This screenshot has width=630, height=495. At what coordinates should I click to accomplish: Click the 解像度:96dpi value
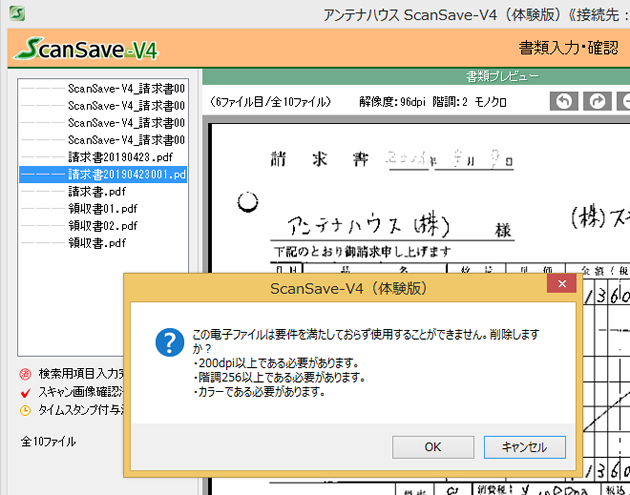pos(392,102)
